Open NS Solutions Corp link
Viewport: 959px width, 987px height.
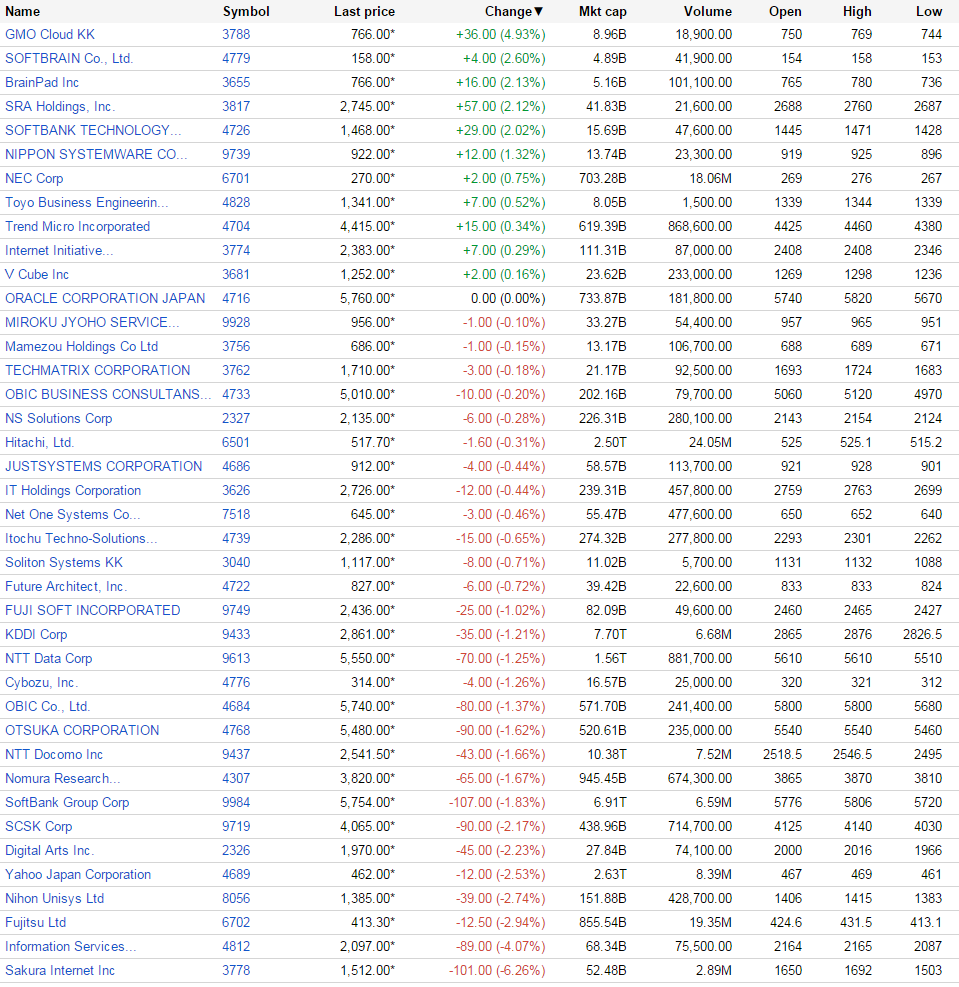pos(59,418)
